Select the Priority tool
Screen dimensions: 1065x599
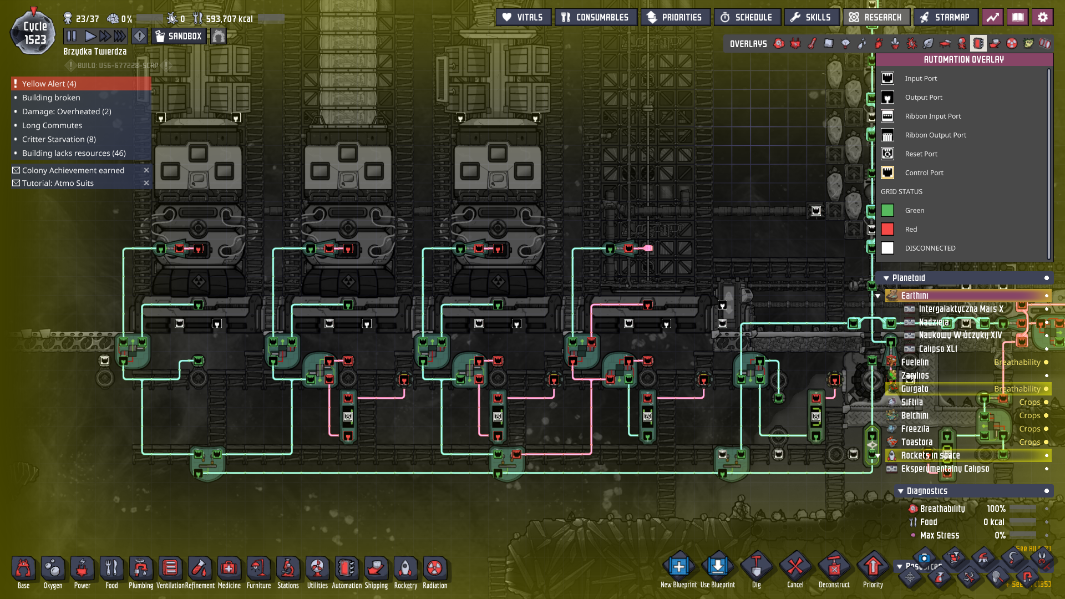(x=873, y=569)
